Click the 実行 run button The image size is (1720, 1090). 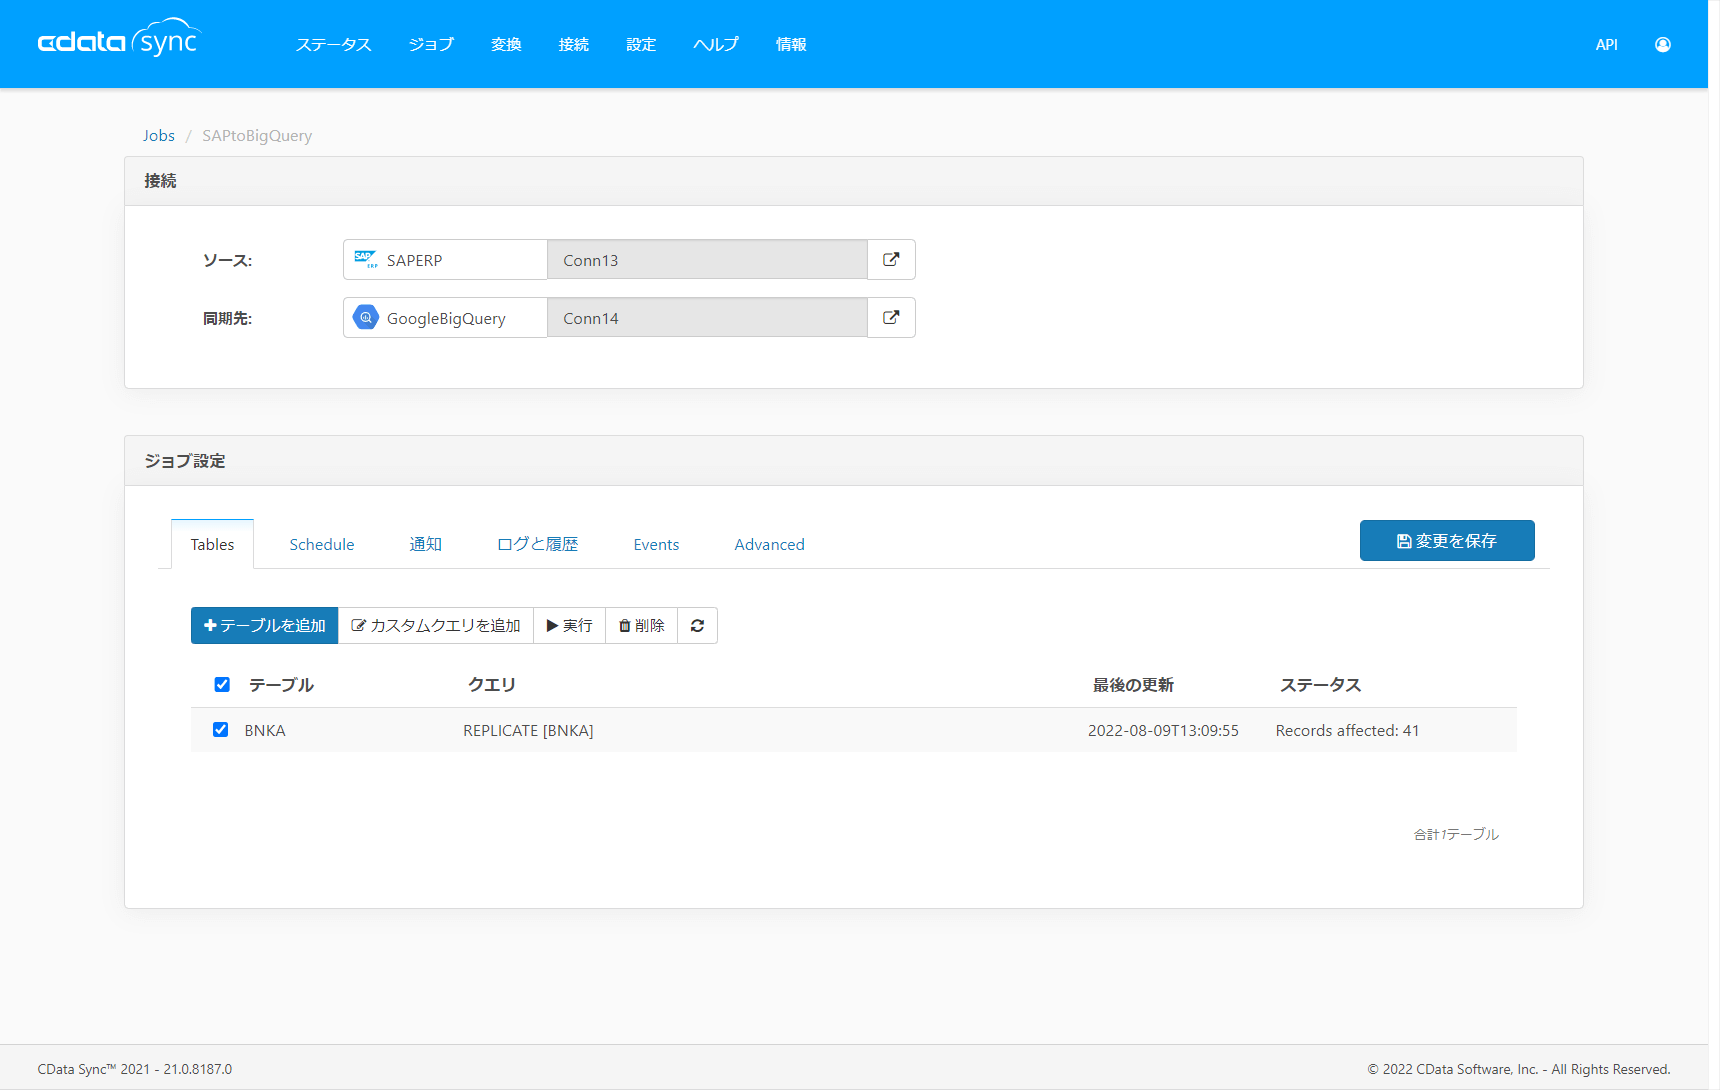[x=570, y=626]
